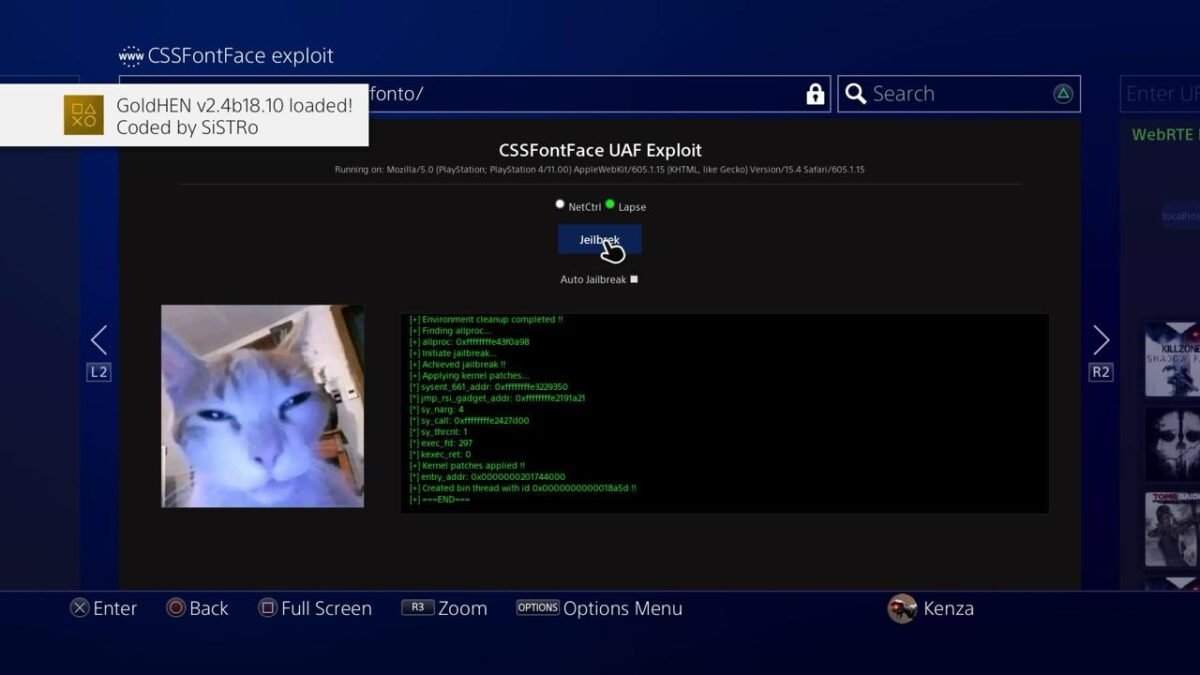This screenshot has height=675, width=1200.
Task: Click the CSSFontFace UAF Exploit heading
Action: [600, 151]
